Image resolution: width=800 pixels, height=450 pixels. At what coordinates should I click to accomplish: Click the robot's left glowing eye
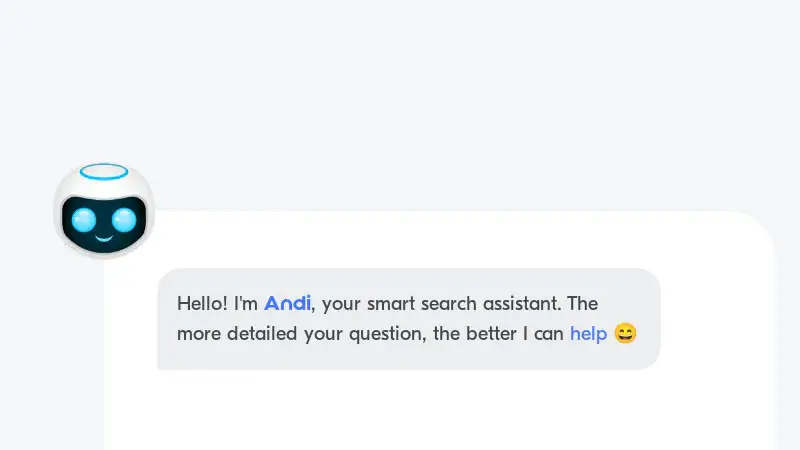tap(84, 220)
